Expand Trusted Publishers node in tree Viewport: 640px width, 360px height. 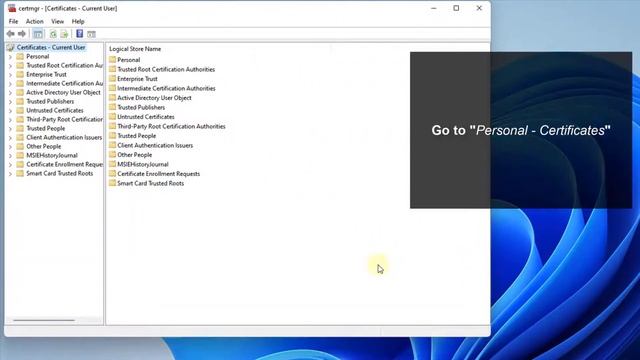point(10,102)
